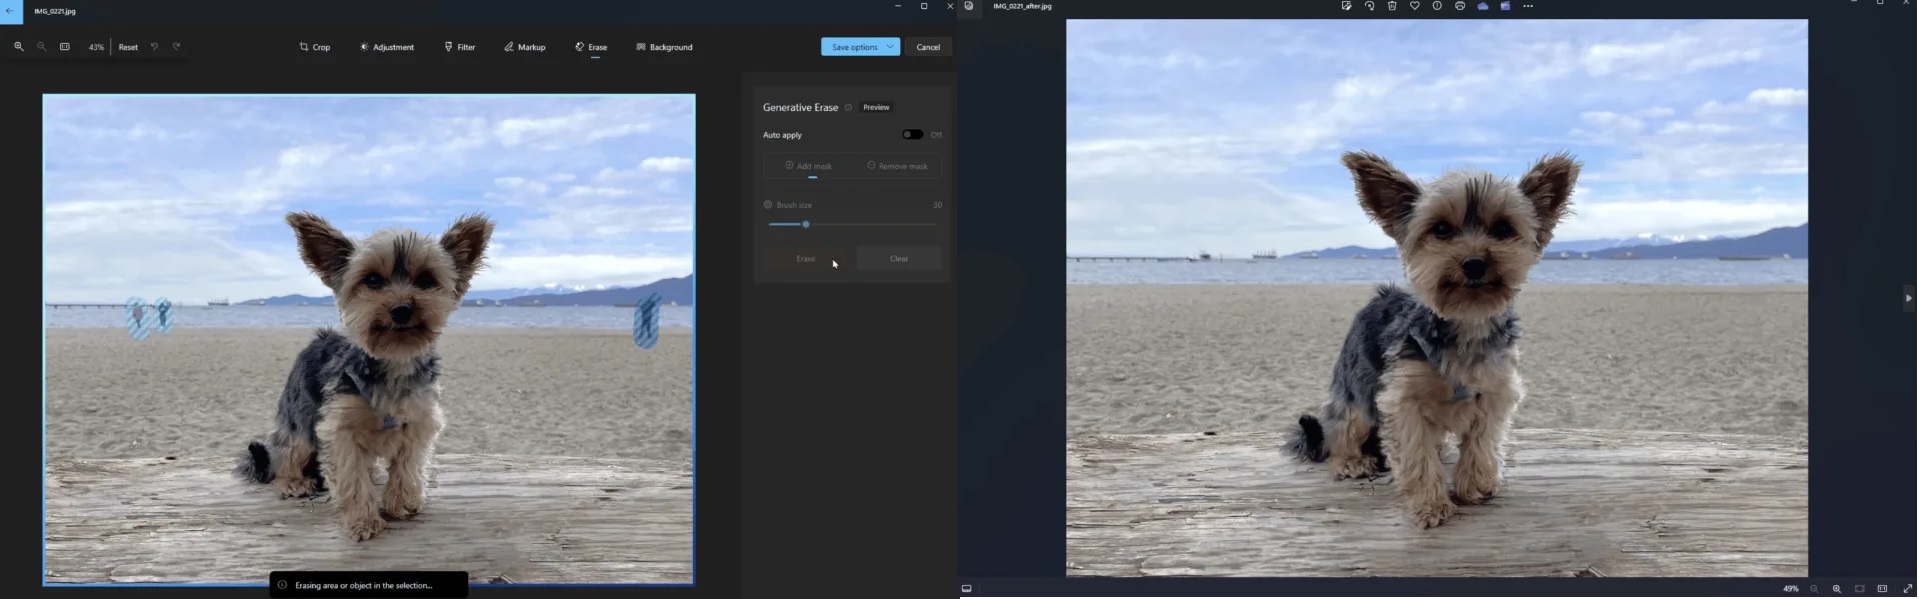Open the three-dot more menu in viewer
The width and height of the screenshot is (1919, 599).
pos(1528,6)
